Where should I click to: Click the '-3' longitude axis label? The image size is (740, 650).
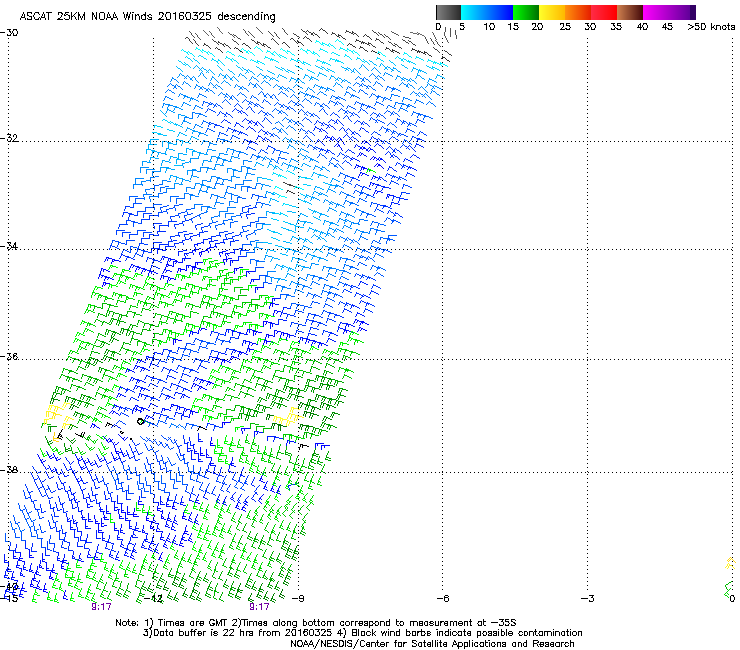coord(588,599)
